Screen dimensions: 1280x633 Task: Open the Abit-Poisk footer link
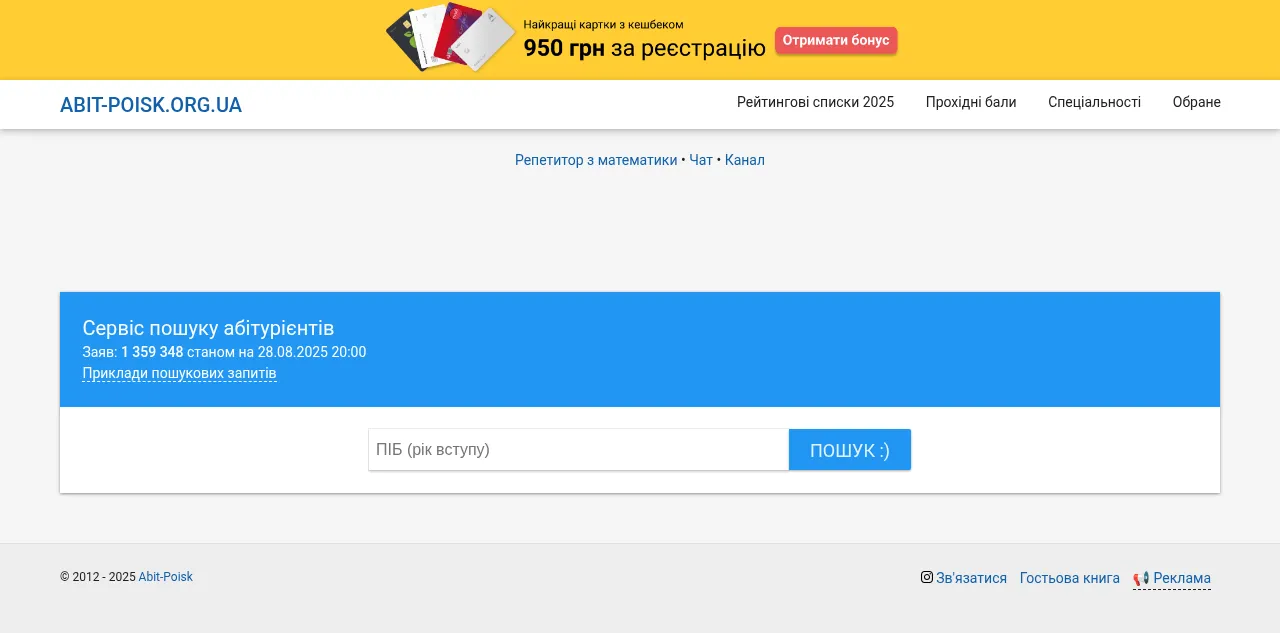166,577
